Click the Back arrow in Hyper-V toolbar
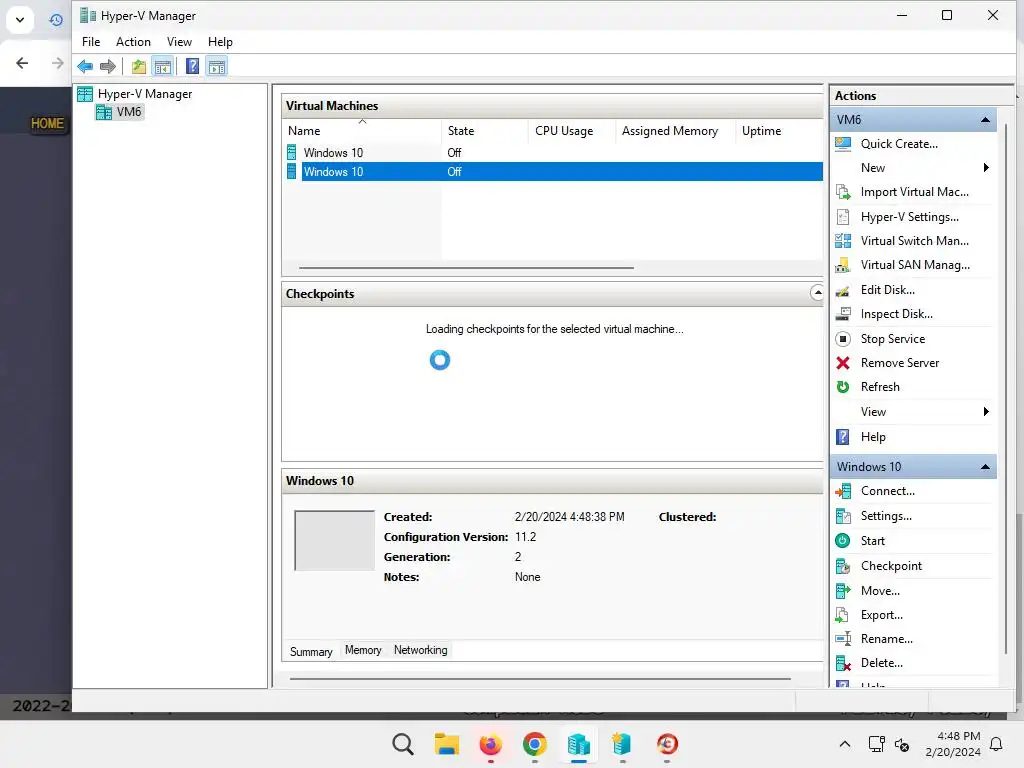This screenshot has width=1024, height=768. click(85, 66)
